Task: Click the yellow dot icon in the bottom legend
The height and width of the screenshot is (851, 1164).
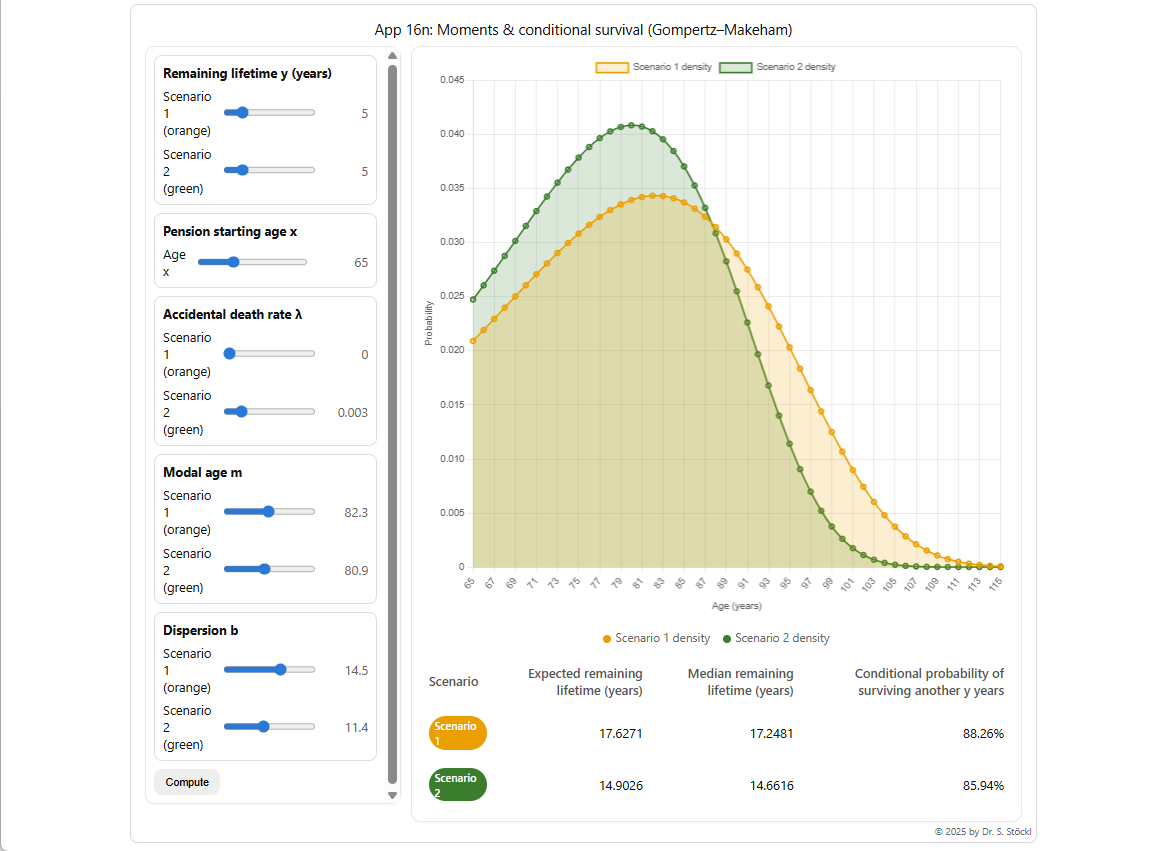Action: click(607, 638)
